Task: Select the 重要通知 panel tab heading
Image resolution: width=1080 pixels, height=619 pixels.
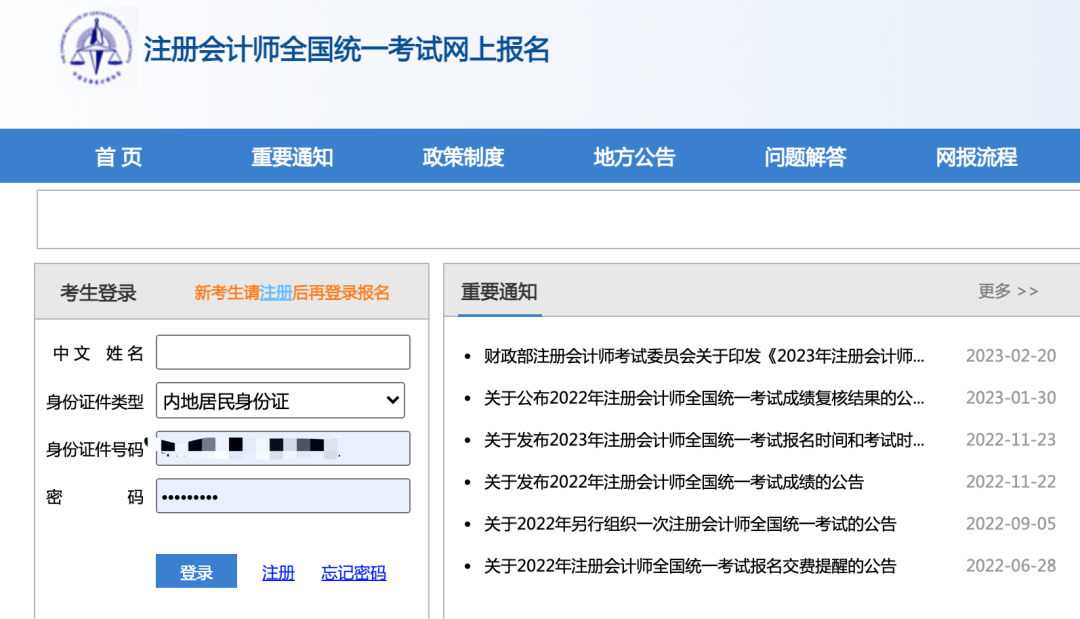Action: (x=499, y=292)
